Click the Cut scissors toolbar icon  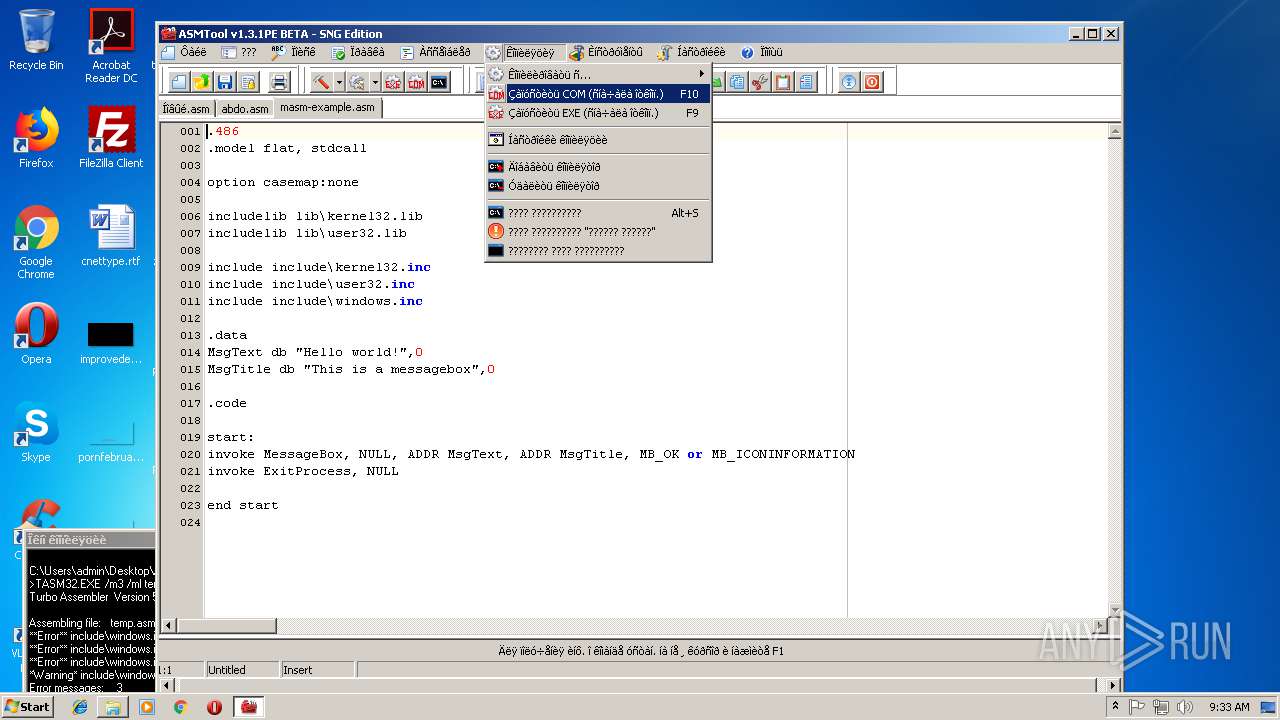click(x=760, y=82)
